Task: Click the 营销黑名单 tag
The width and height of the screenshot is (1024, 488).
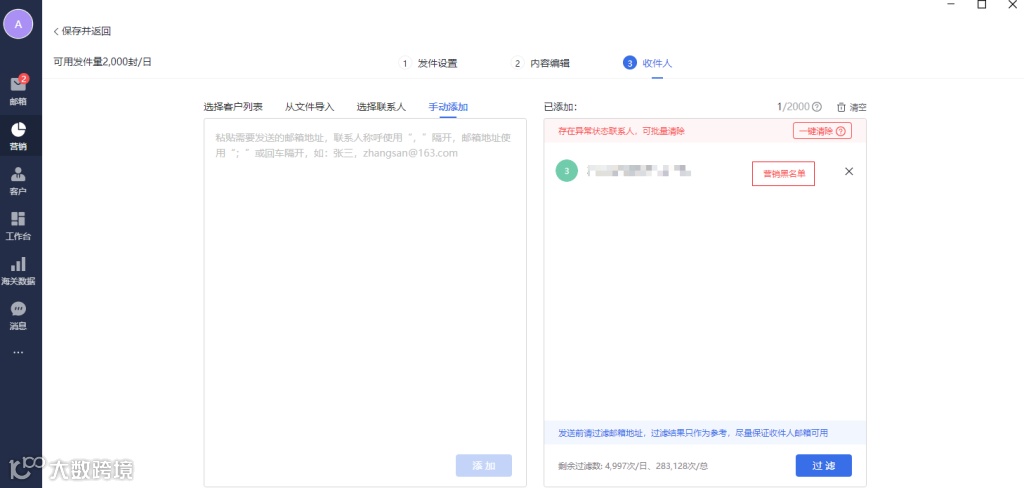Action: point(784,174)
